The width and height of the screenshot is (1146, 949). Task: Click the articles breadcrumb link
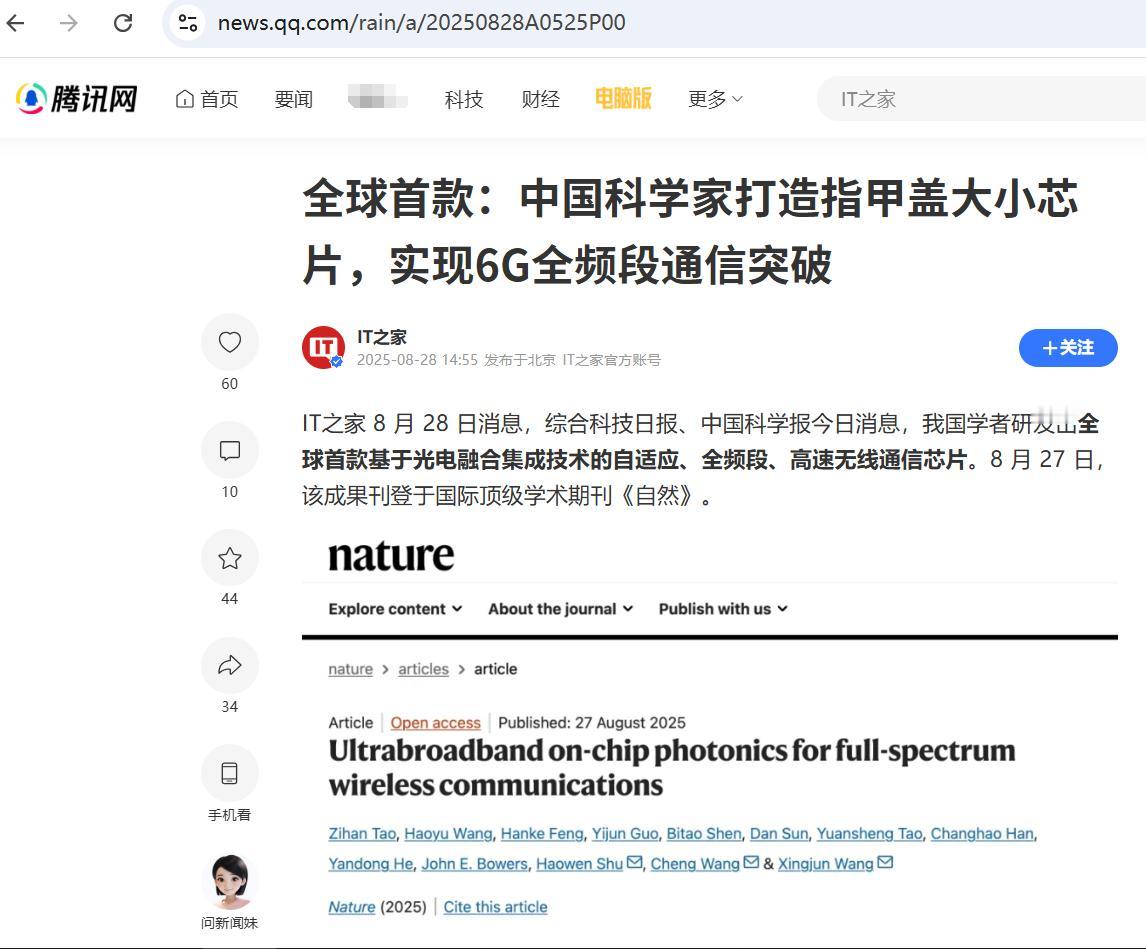click(423, 669)
